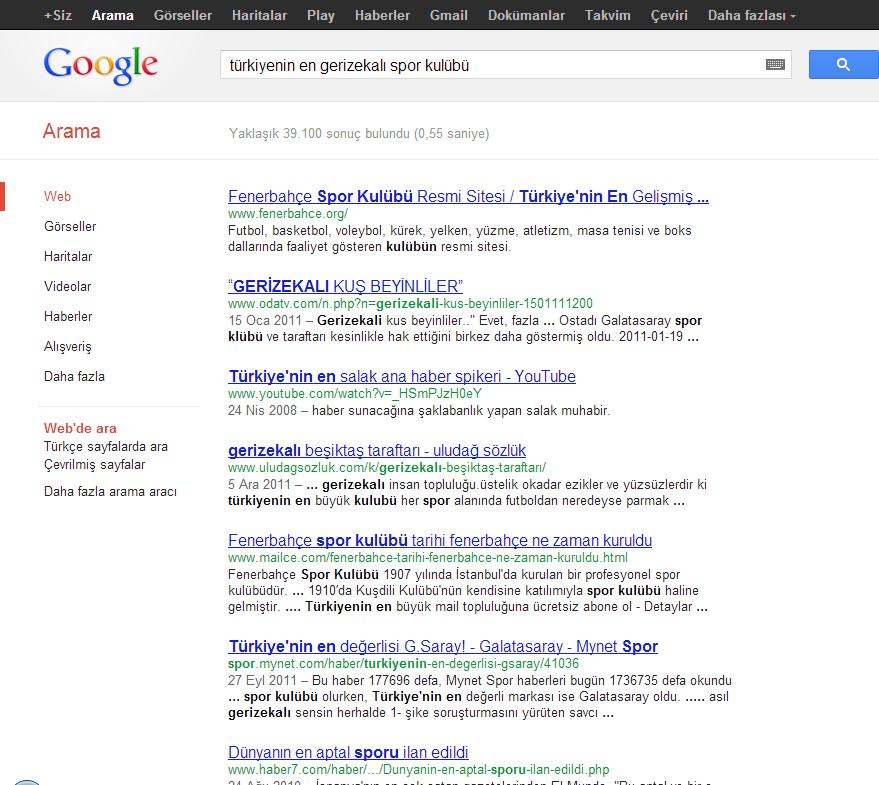Select Videolar in the left sidebar
The image size is (879, 785).
click(x=67, y=287)
